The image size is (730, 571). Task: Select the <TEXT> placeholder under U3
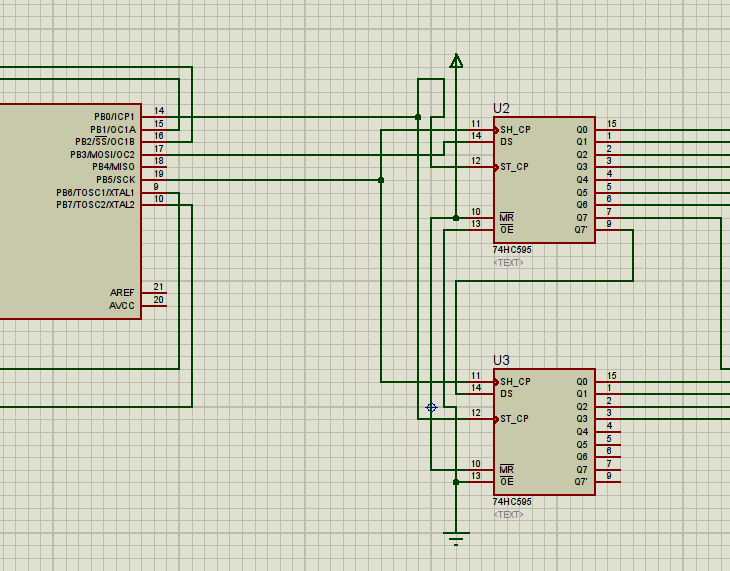(508, 515)
